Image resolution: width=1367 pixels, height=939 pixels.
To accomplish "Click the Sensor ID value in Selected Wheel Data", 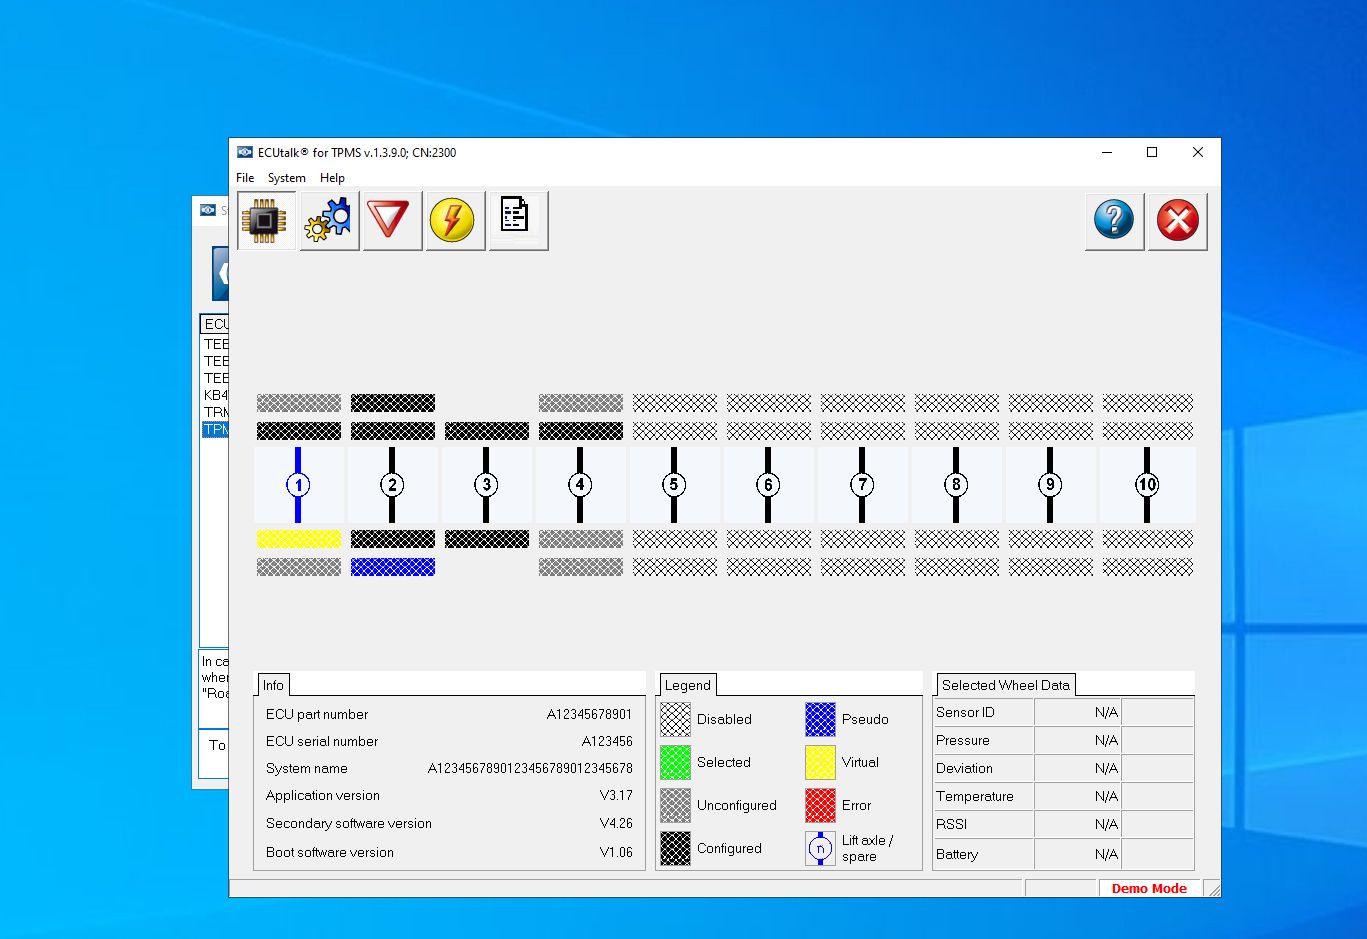I will tap(1106, 711).
